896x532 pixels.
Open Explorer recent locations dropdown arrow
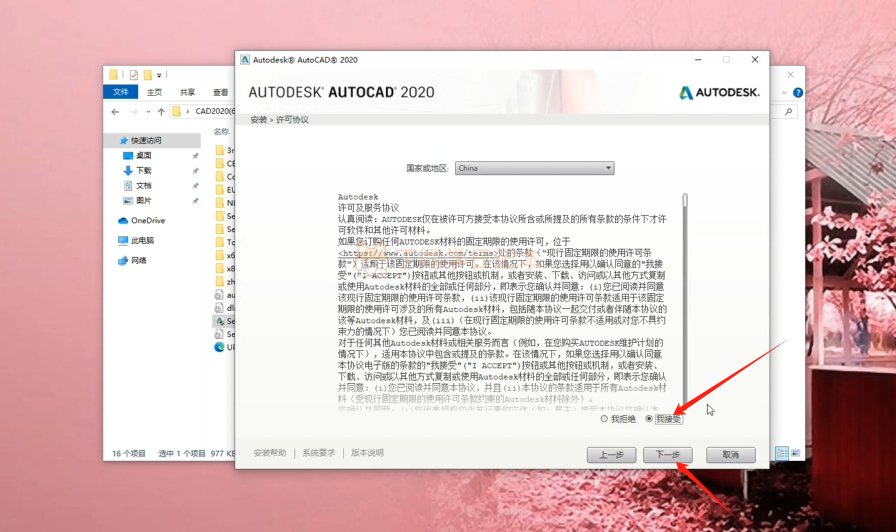pyautogui.click(x=148, y=111)
